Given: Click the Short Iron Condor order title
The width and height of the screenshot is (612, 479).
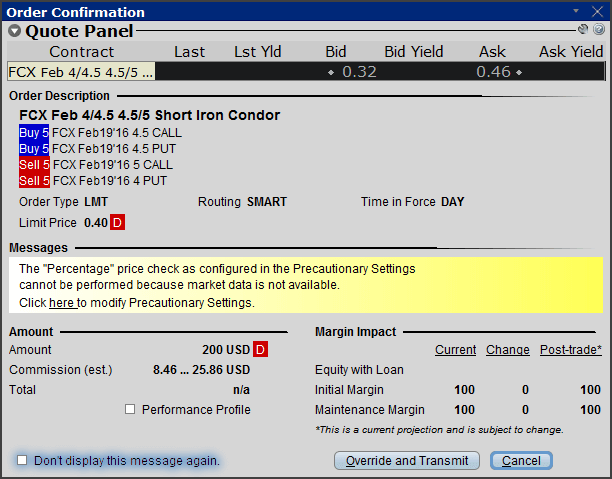Looking at the screenshot, I should pyautogui.click(x=149, y=115).
